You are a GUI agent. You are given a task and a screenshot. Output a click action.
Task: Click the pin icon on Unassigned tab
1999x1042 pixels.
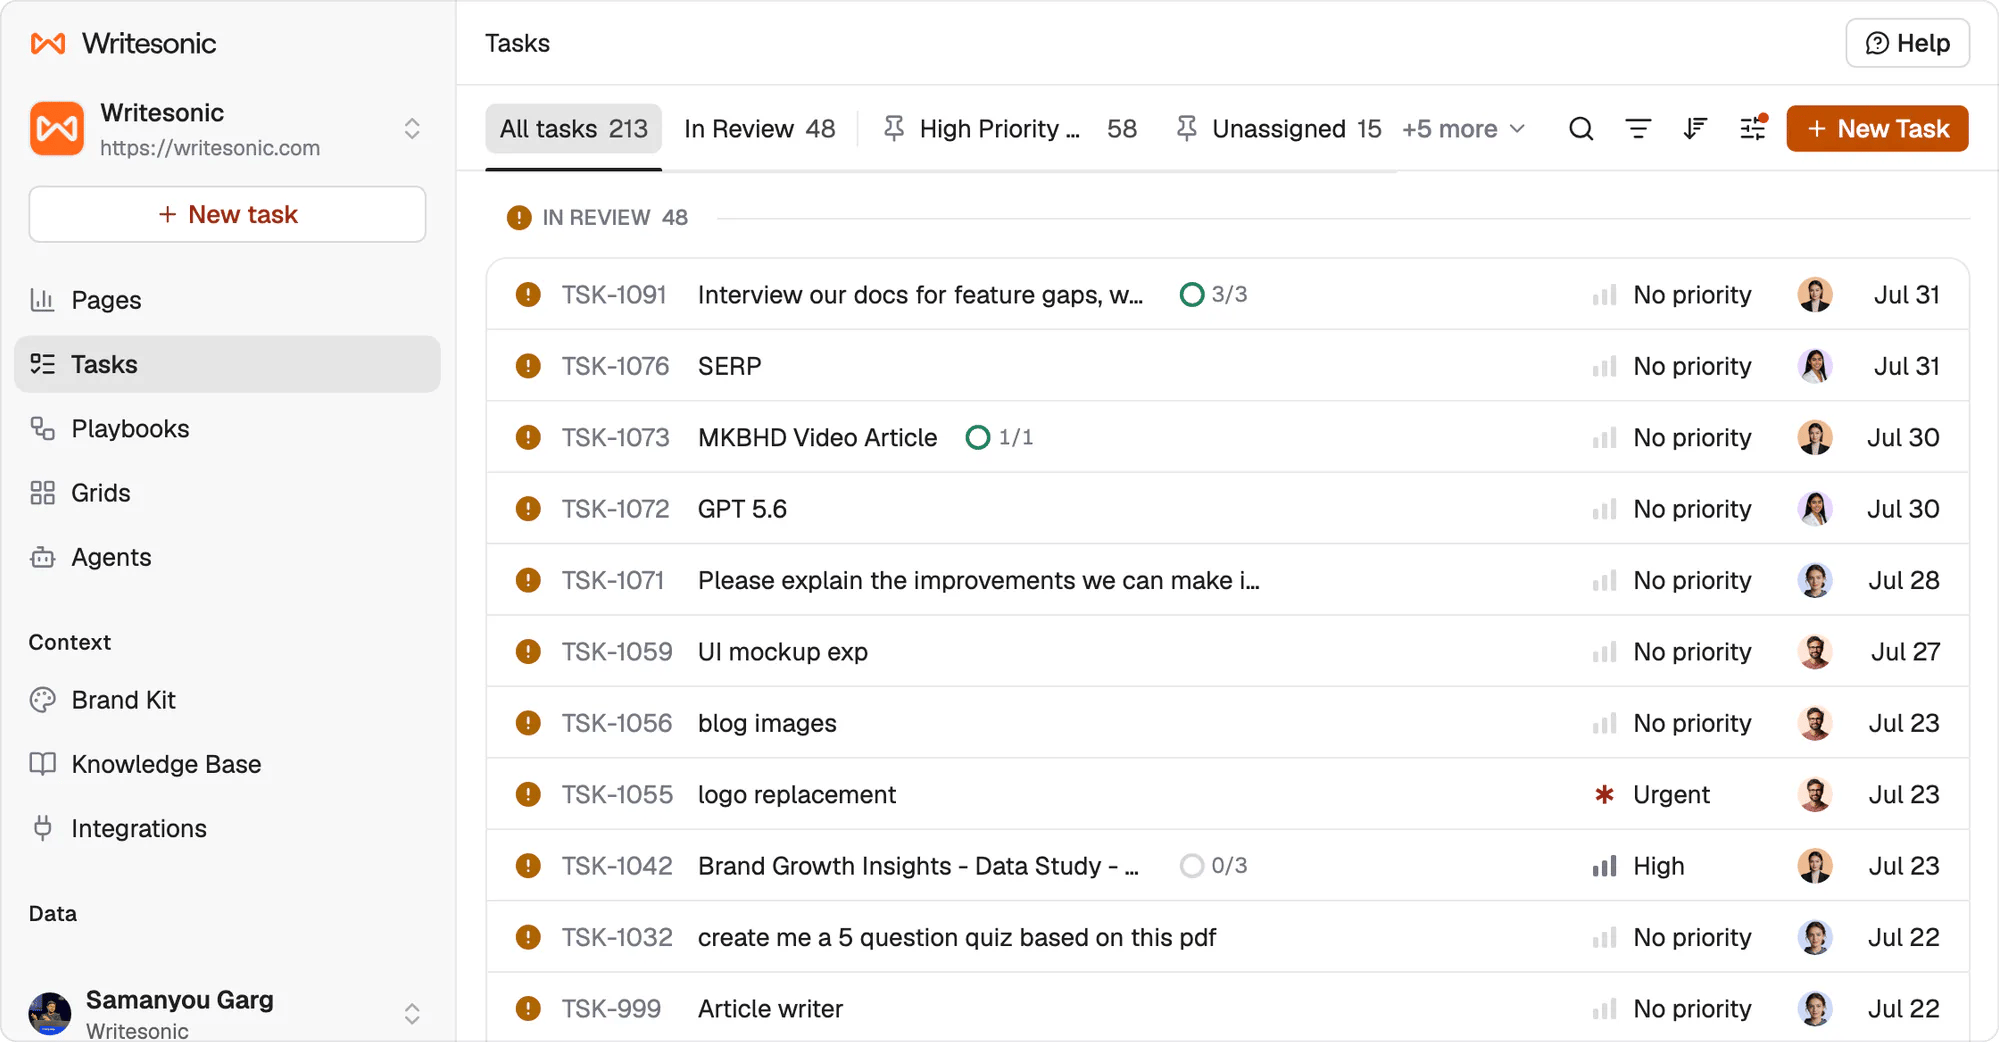coord(1187,128)
